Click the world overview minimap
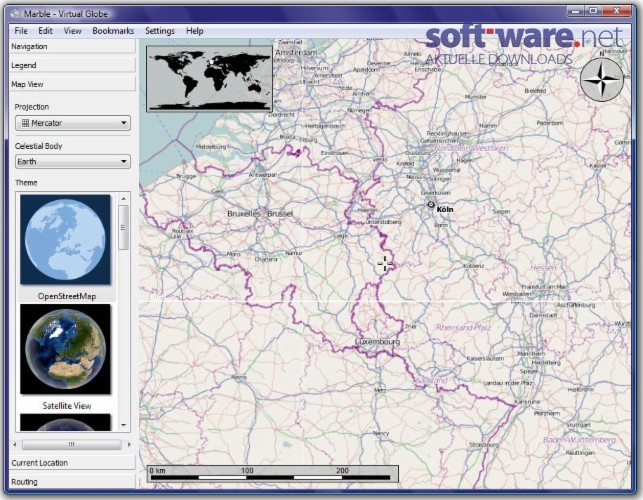Screen dimensions: 643x500 coord(209,78)
